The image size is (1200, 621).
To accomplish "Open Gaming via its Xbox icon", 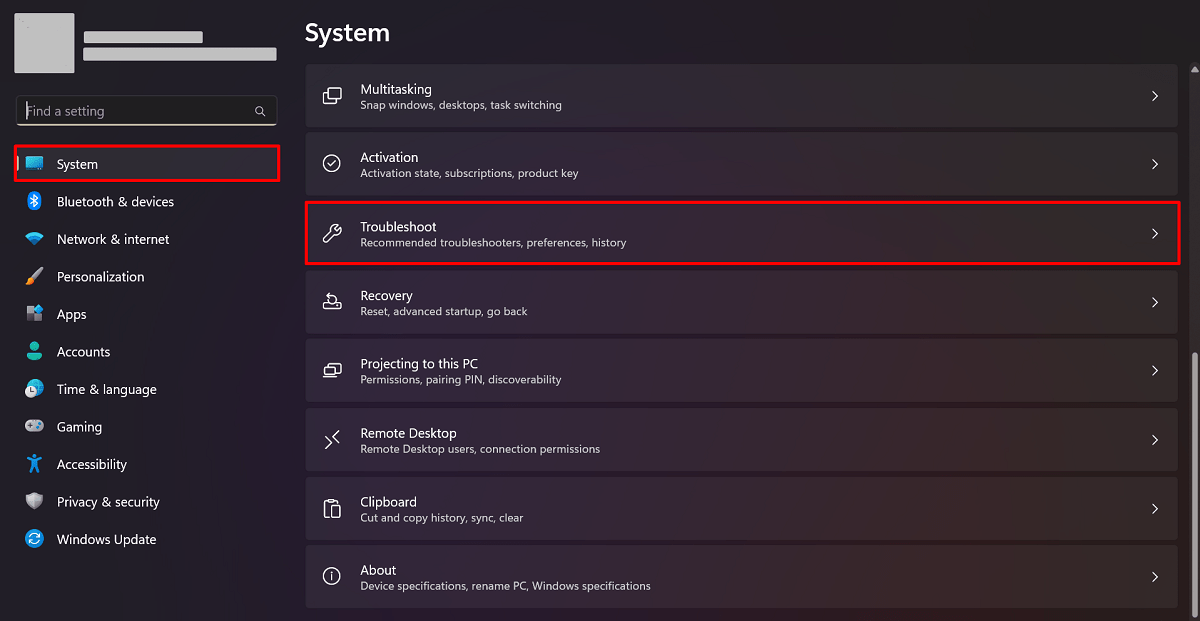I will [34, 426].
